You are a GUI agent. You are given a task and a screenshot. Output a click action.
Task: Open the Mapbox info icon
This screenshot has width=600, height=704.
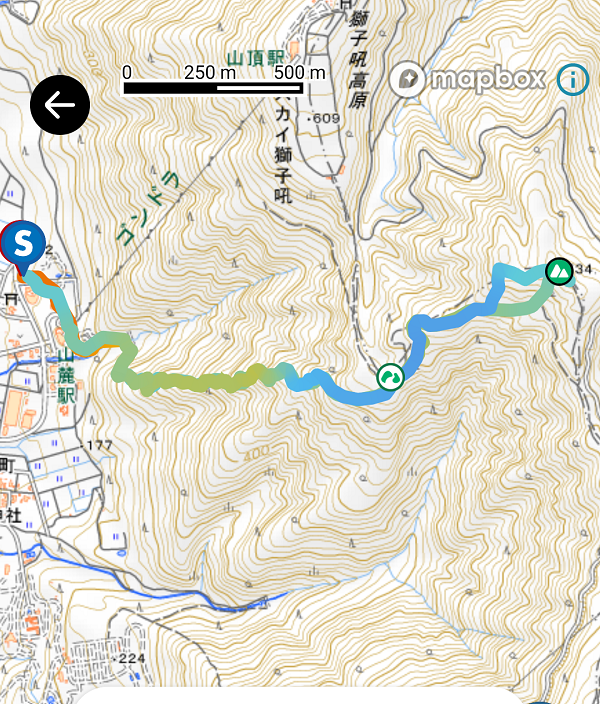pos(573,79)
